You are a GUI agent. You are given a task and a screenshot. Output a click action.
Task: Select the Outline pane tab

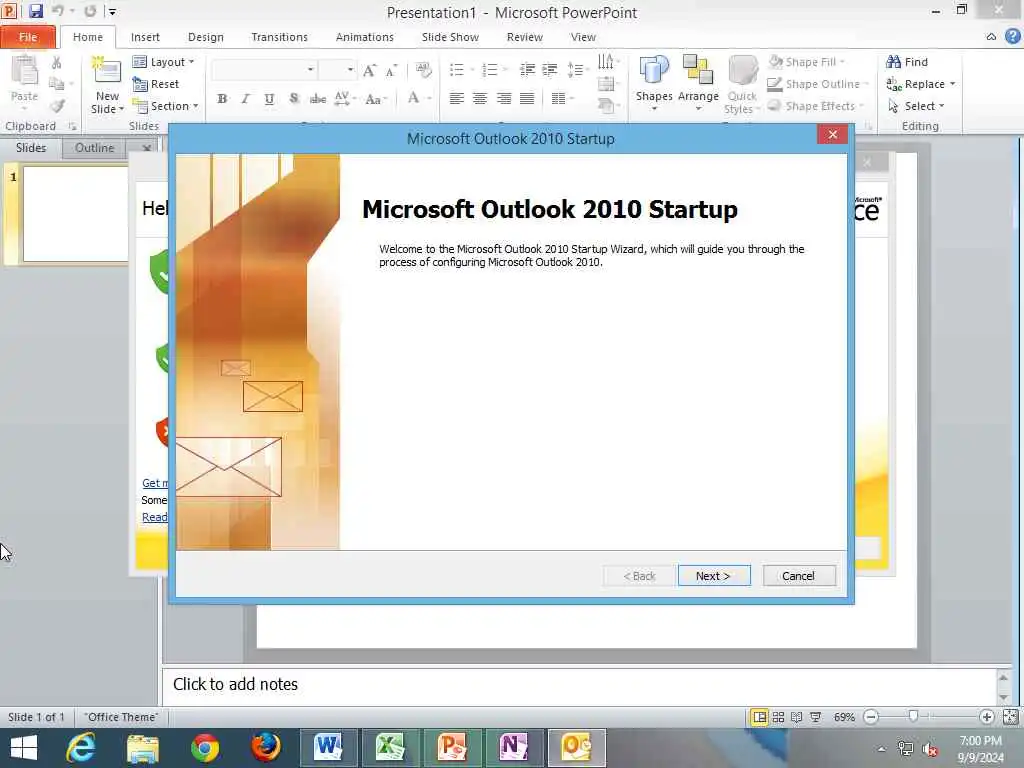95,148
